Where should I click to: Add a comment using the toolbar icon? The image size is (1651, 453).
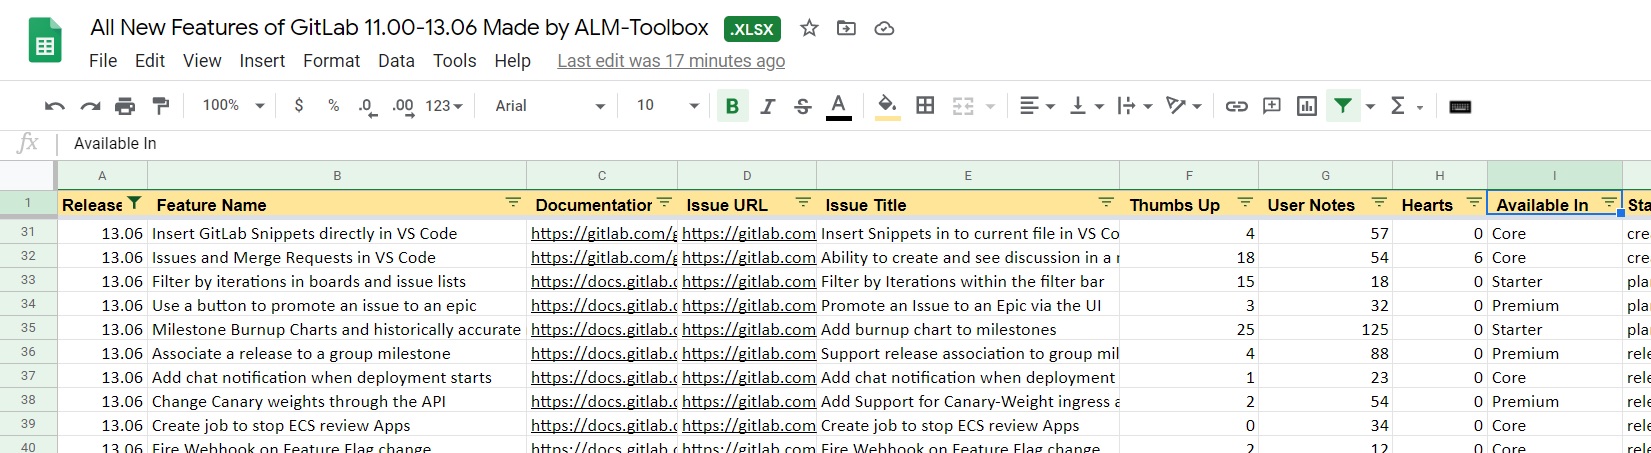tap(1272, 106)
